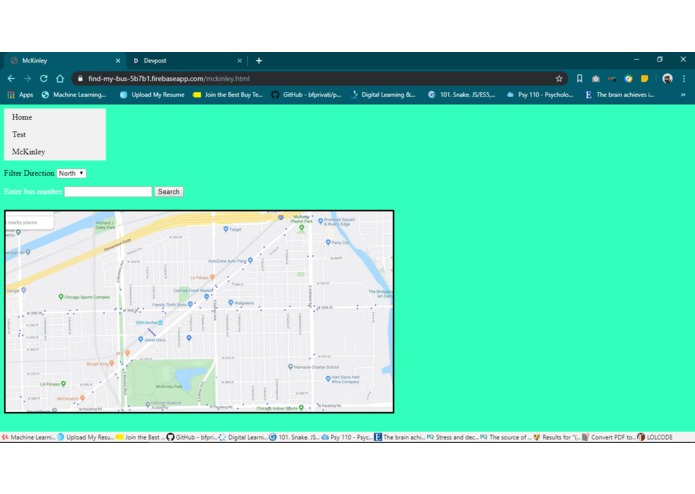Click the browser forward arrow
695x494 pixels.
(x=27, y=78)
